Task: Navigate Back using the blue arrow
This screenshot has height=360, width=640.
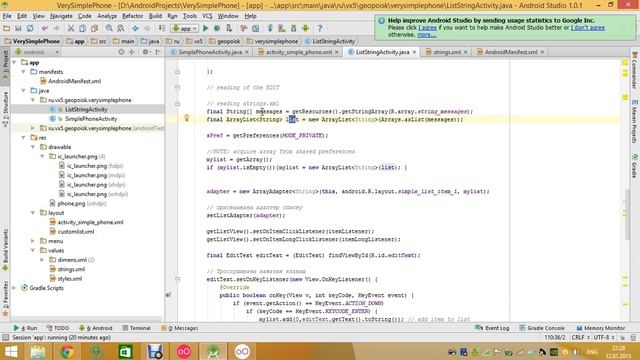Action: pyautogui.click(x=135, y=28)
